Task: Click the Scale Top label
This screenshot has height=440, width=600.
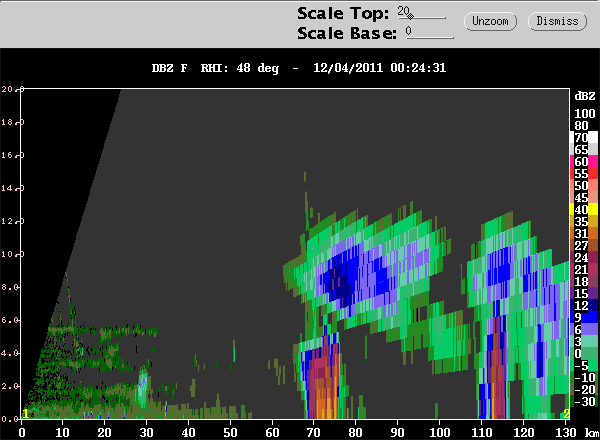Action: click(343, 13)
